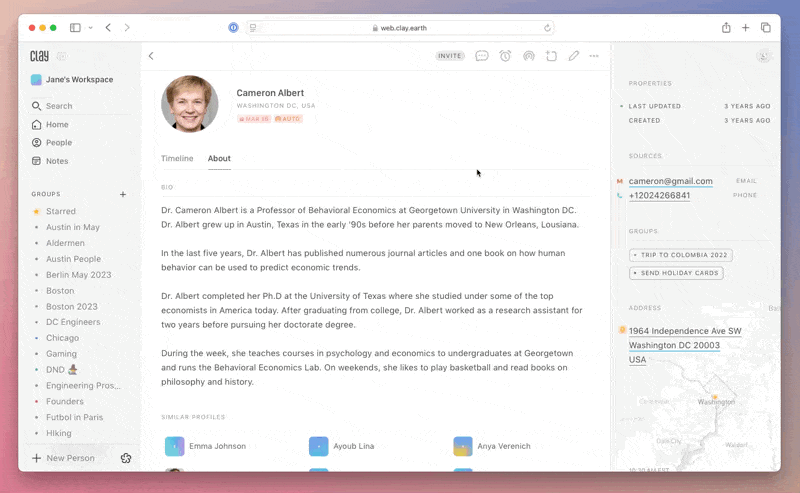Open the comment bubble icon in profile toolbar
Viewport: 800px width, 493px height.
coord(482,56)
